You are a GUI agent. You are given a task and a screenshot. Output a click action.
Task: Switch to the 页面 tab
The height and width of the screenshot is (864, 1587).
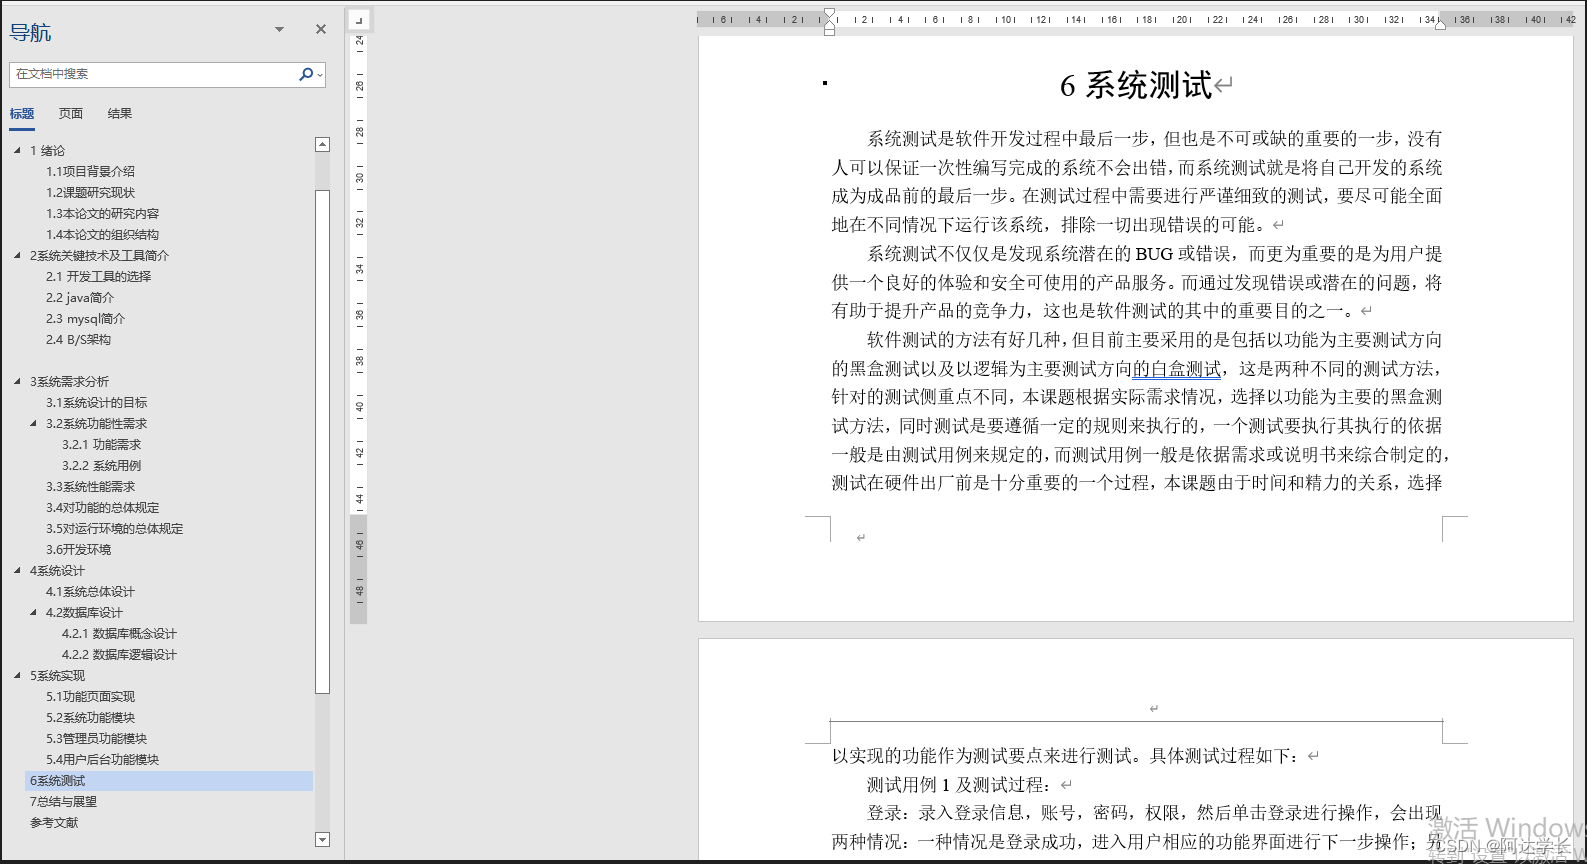coord(71,114)
